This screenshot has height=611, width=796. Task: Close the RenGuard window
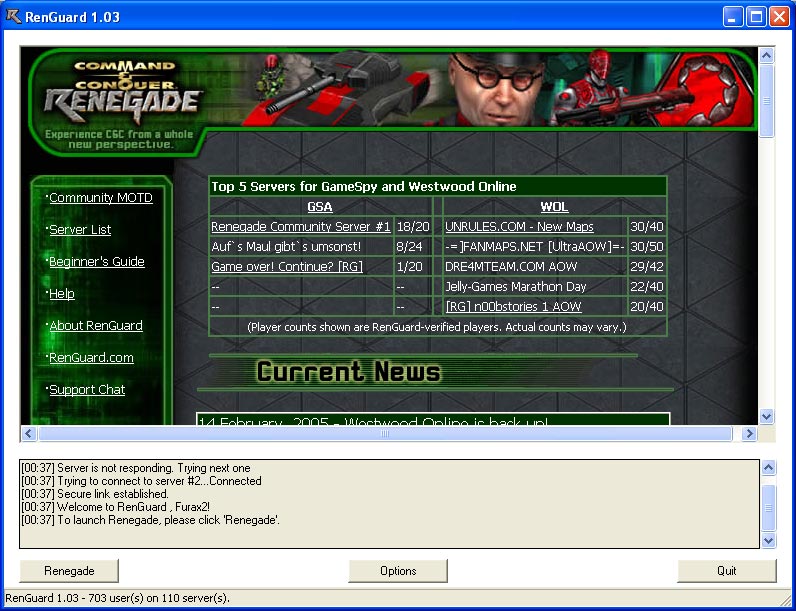[x=779, y=17]
